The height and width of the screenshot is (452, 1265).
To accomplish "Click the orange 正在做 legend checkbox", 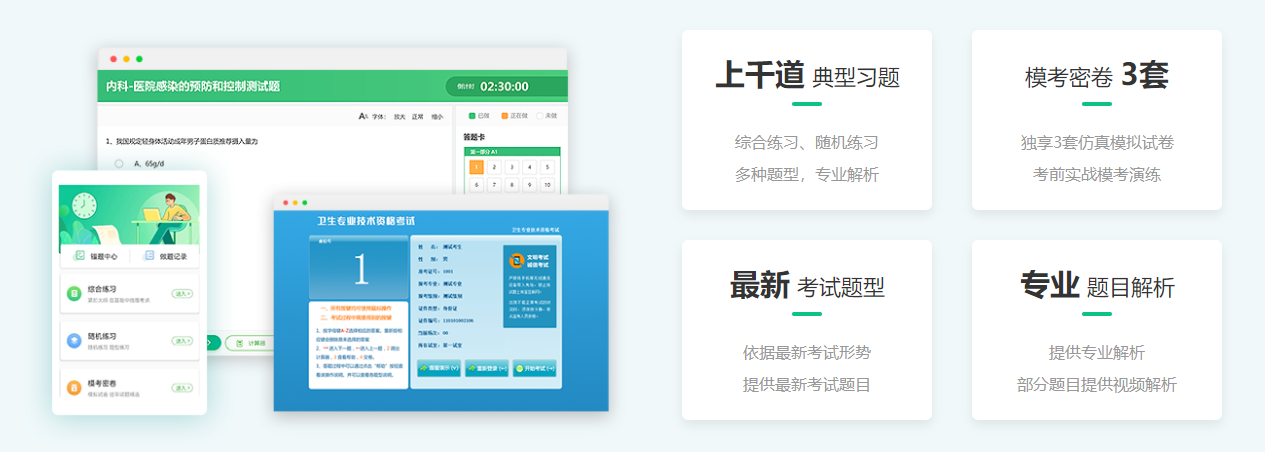I will click(505, 116).
